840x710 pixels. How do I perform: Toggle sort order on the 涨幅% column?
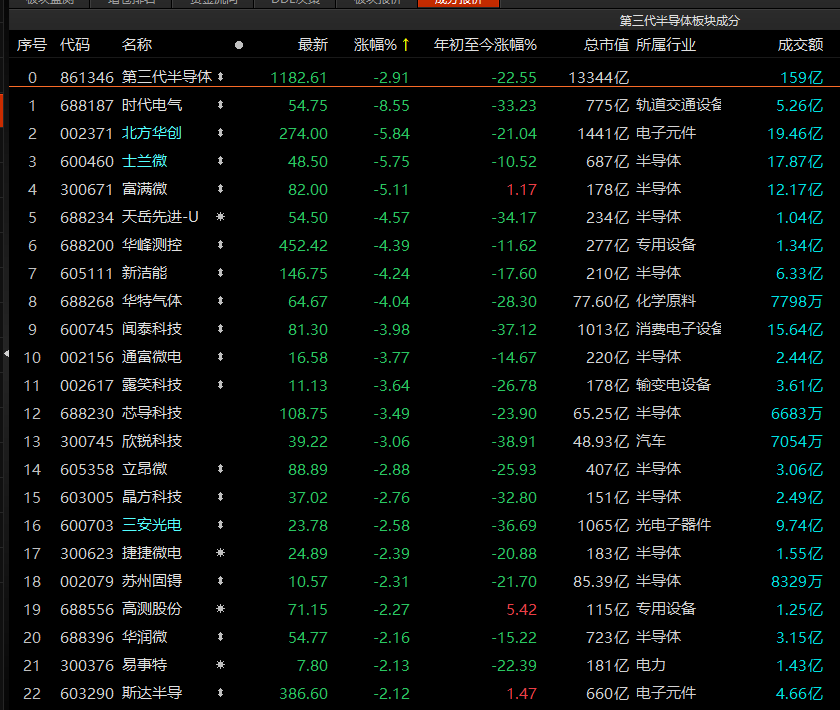click(382, 45)
